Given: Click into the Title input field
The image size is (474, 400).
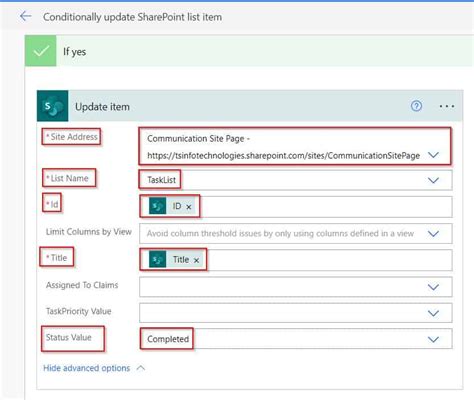Looking at the screenshot, I should pyautogui.click(x=296, y=260).
